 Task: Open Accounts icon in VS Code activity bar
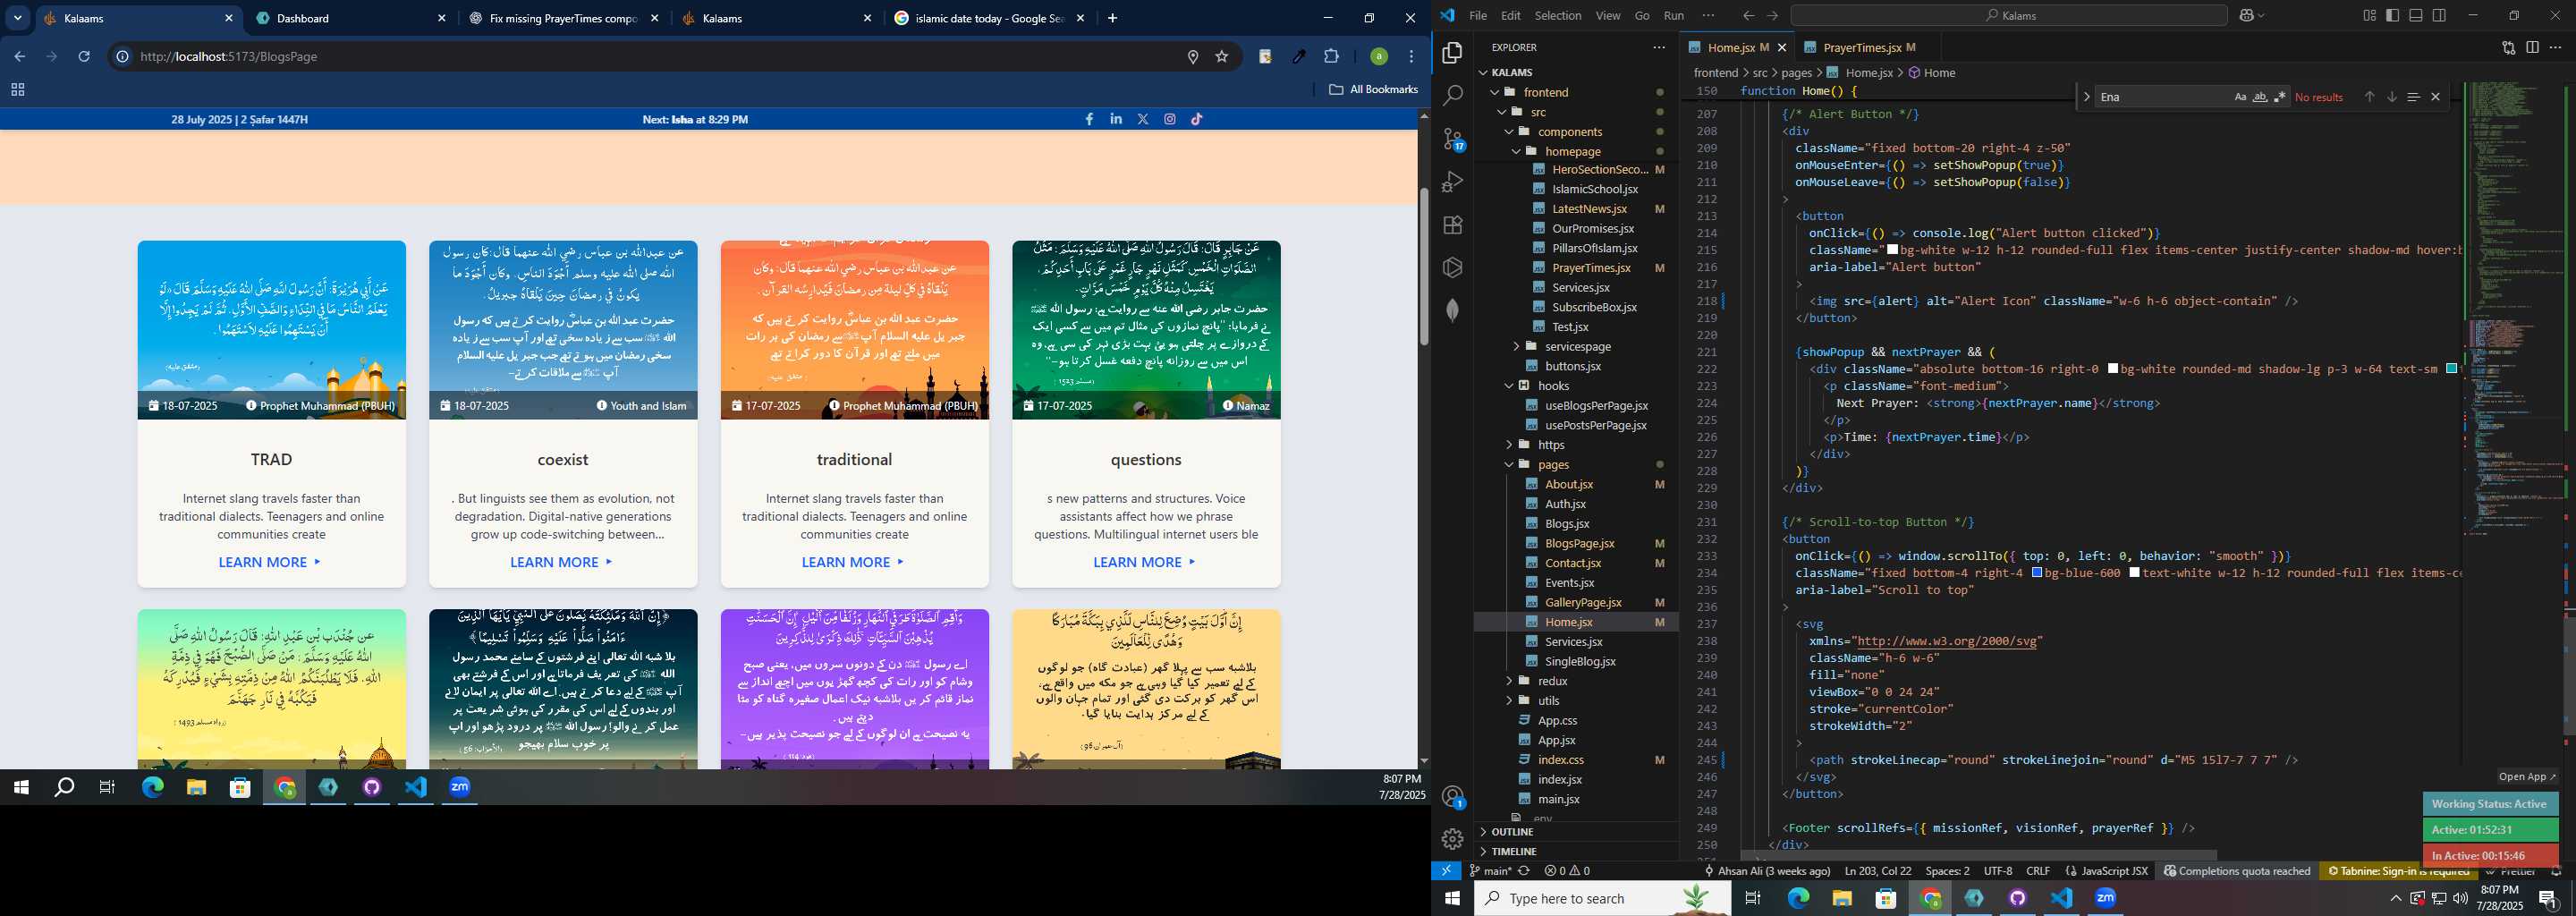pos(1453,797)
